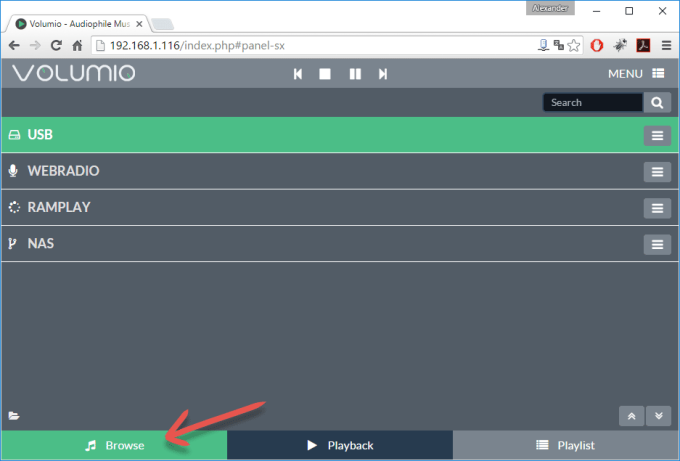680x461 pixels.
Task: Open a new browser tab
Action: click(x=163, y=24)
